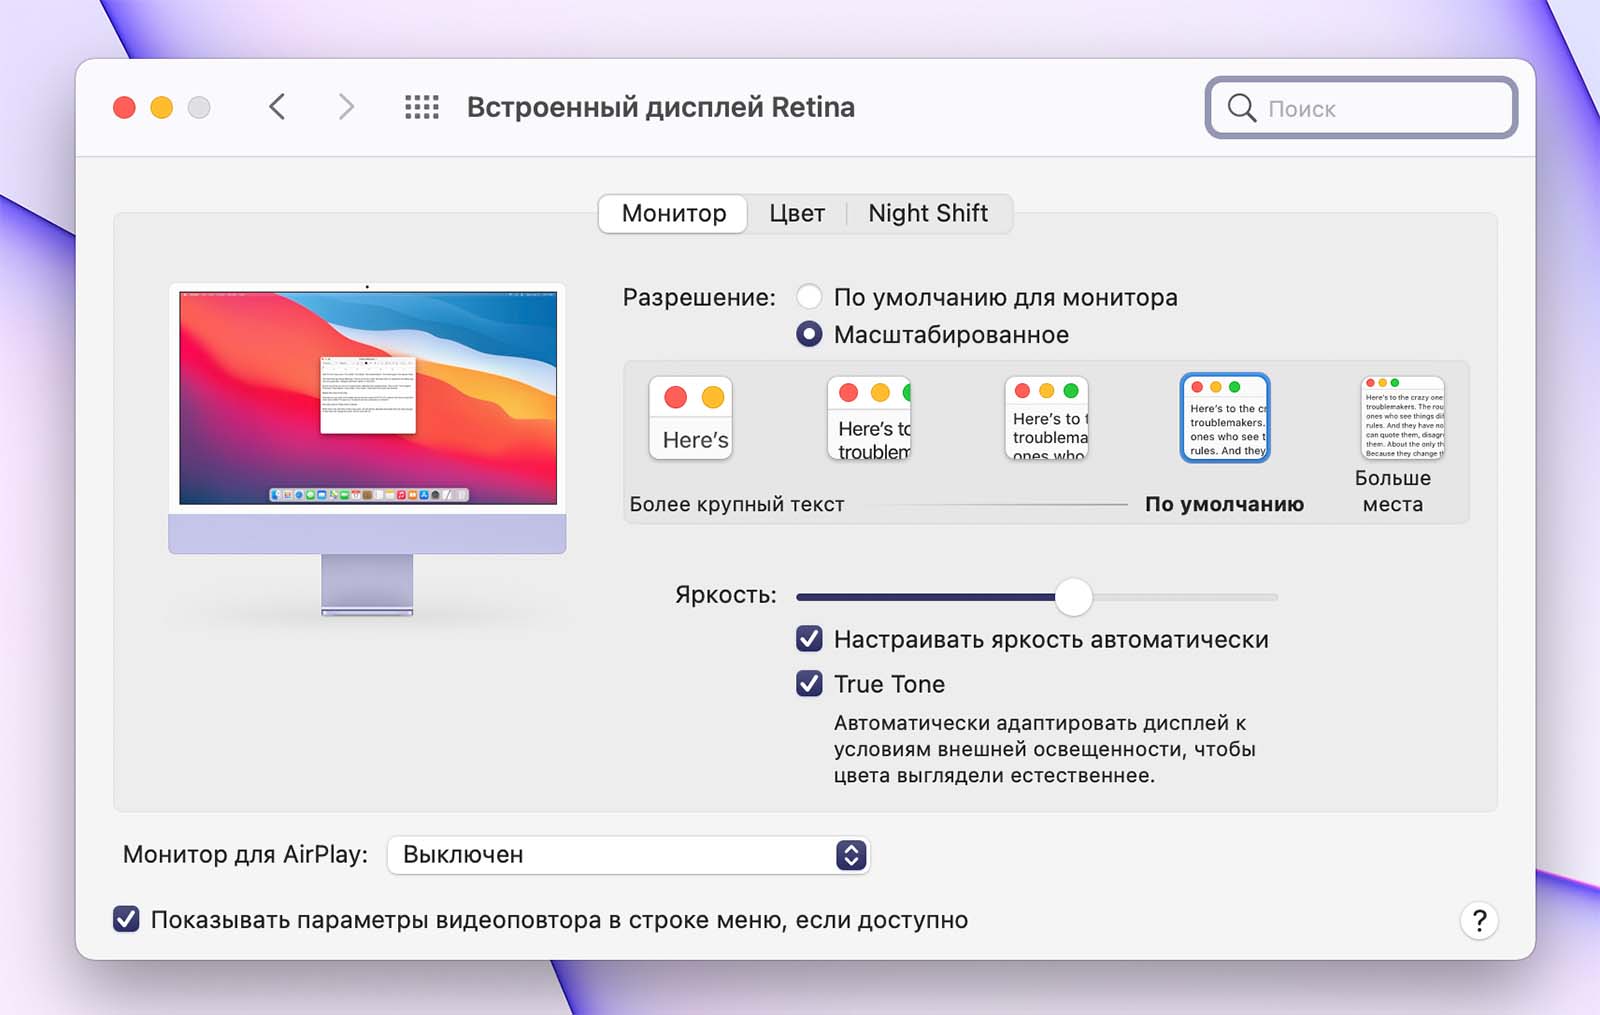The height and width of the screenshot is (1015, 1600).
Task: Open the show-all preferences grid icon
Action: click(x=421, y=107)
